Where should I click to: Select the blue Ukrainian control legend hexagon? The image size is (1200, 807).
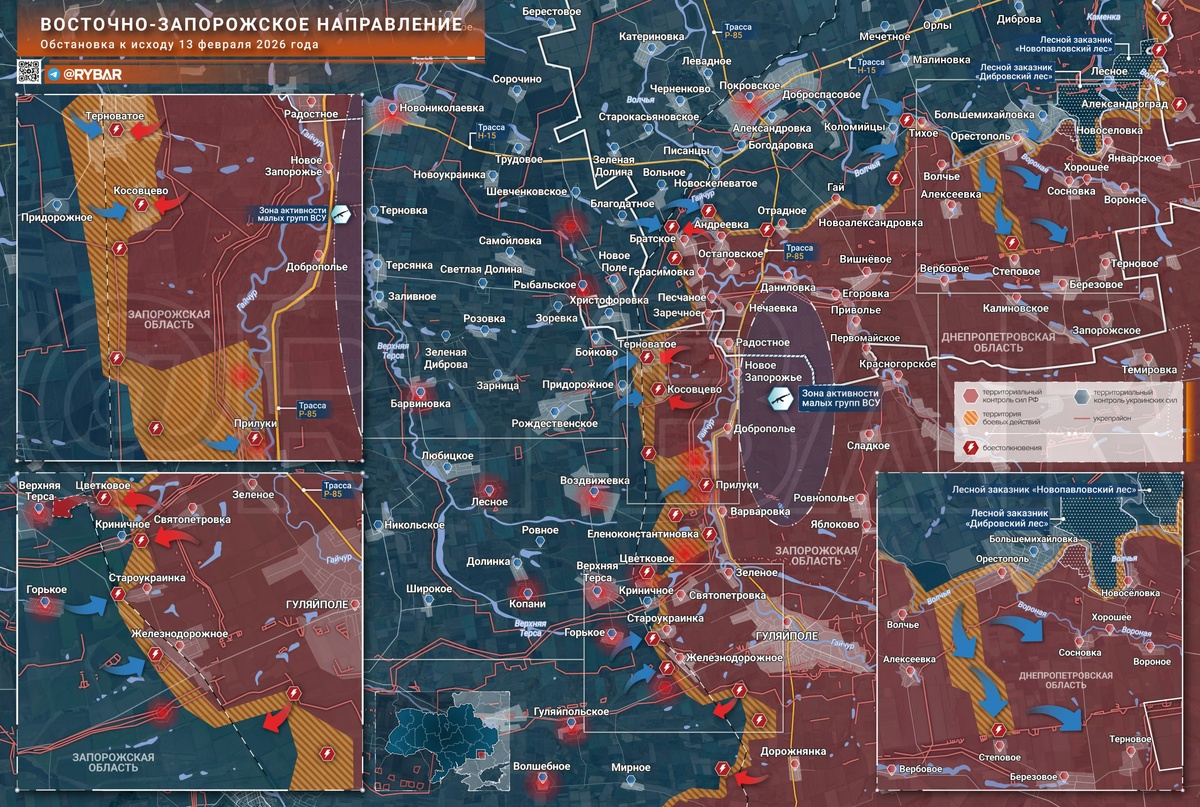[1085, 395]
